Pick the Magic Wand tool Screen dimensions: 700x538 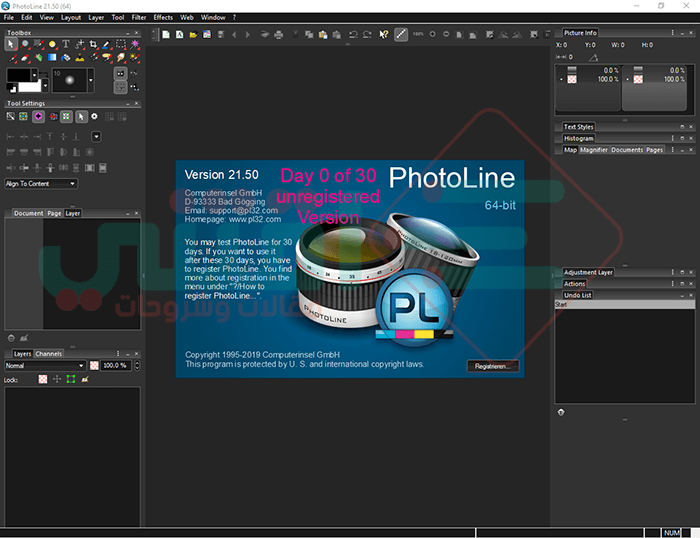click(134, 44)
